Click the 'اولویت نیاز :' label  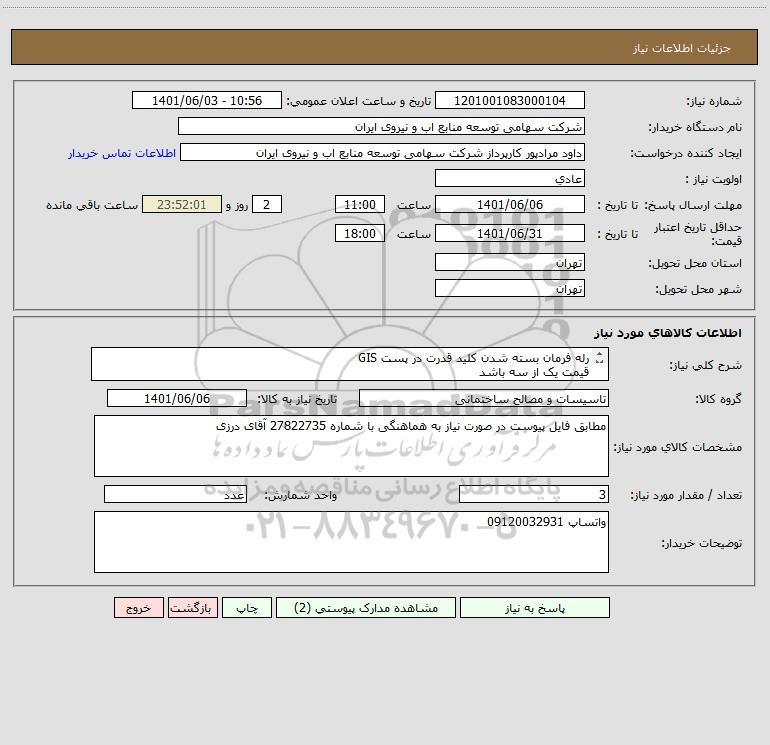[714, 179]
